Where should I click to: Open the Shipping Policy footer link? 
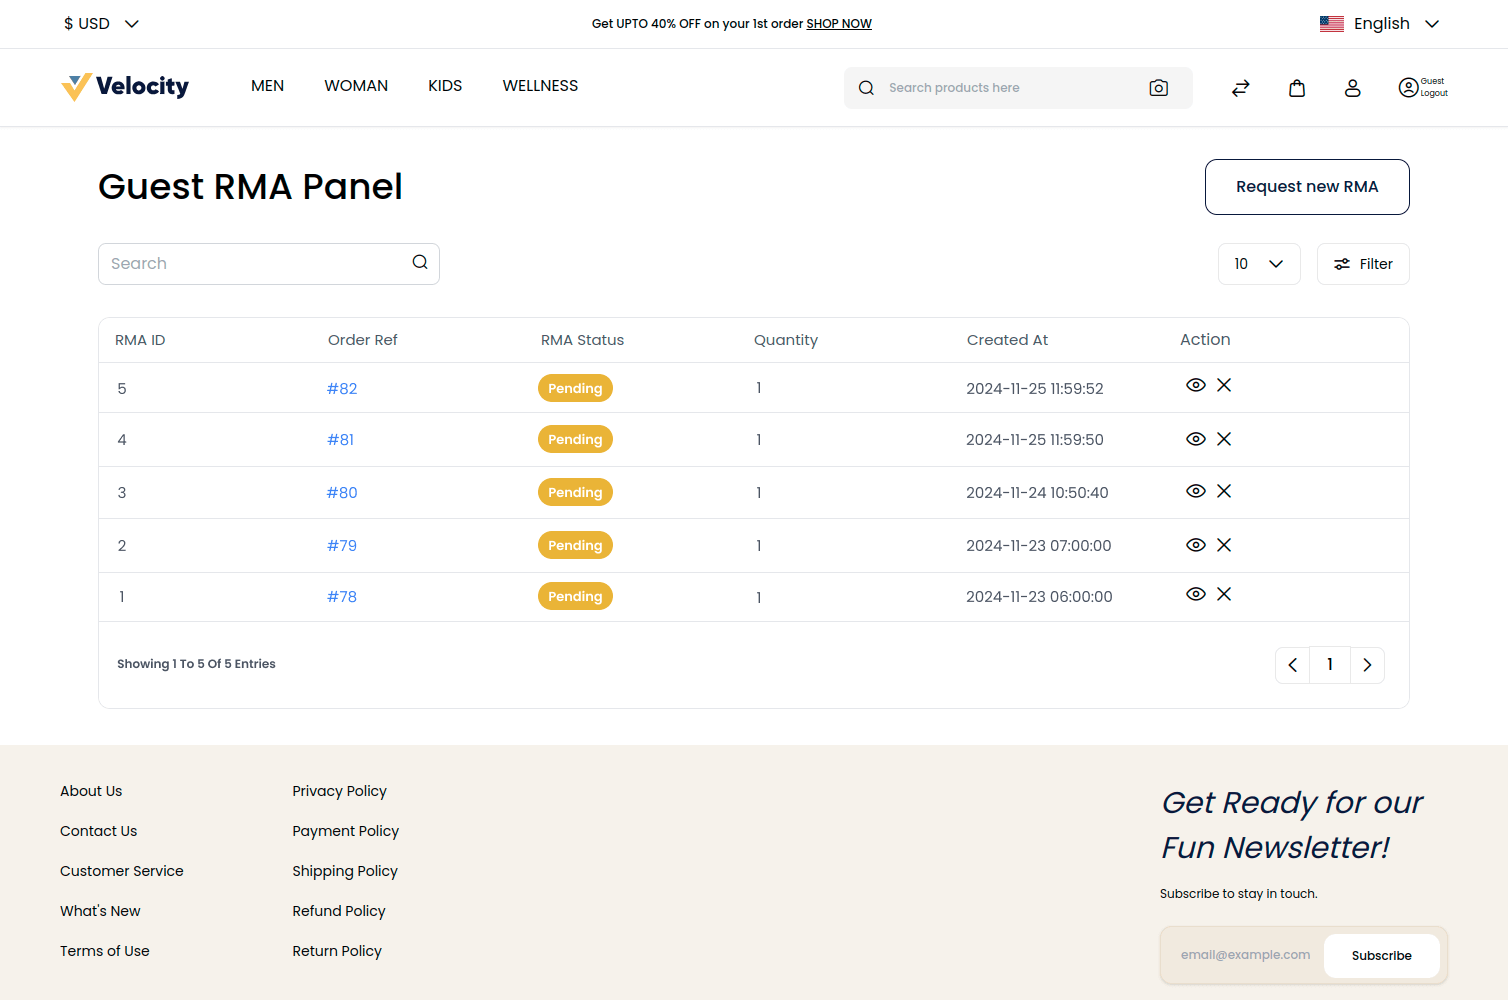click(345, 871)
